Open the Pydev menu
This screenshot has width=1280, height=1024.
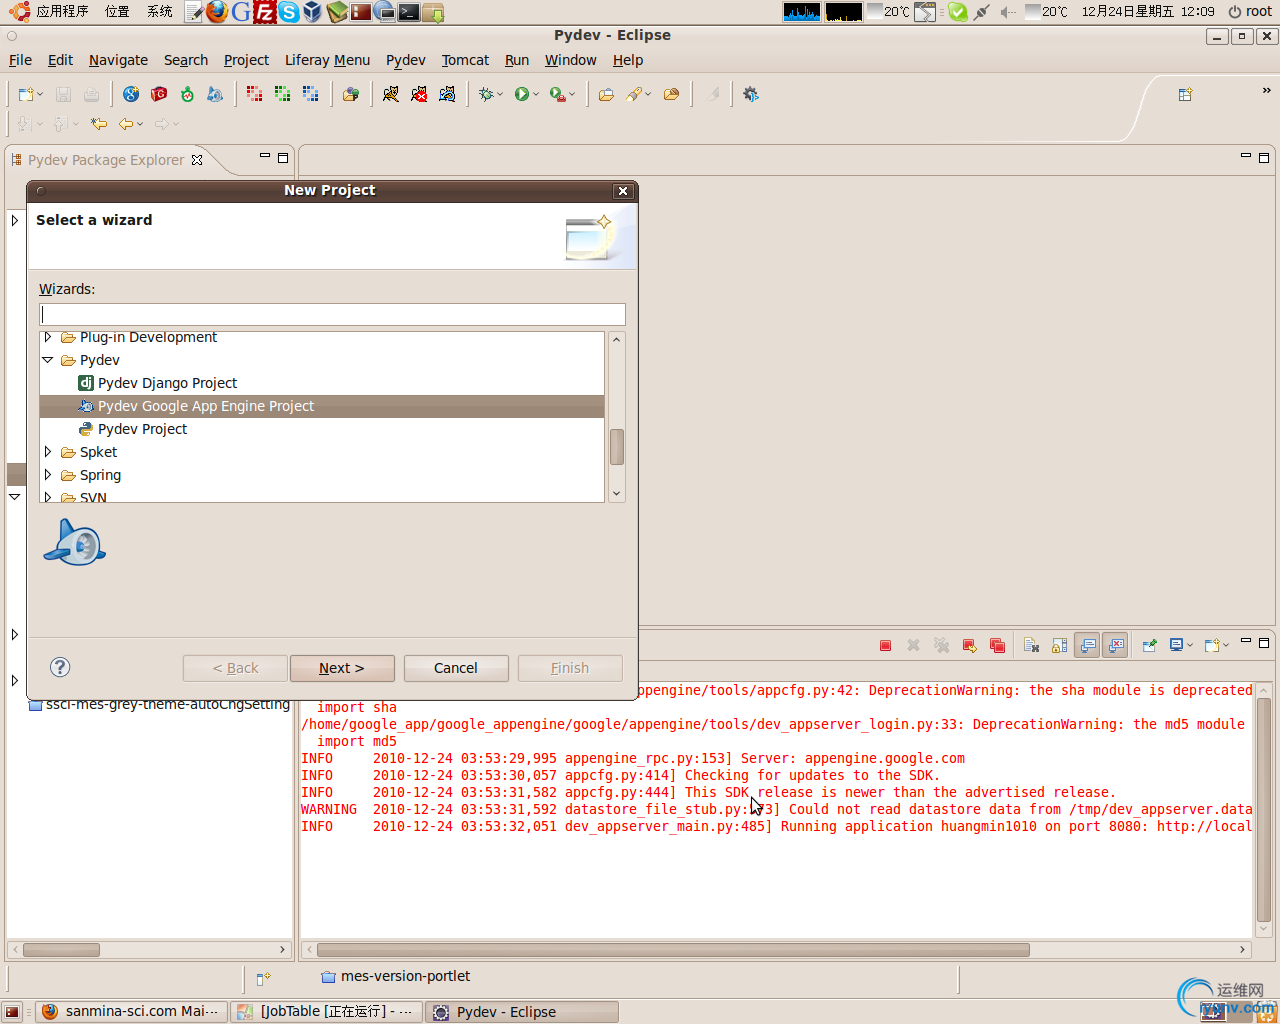(406, 60)
